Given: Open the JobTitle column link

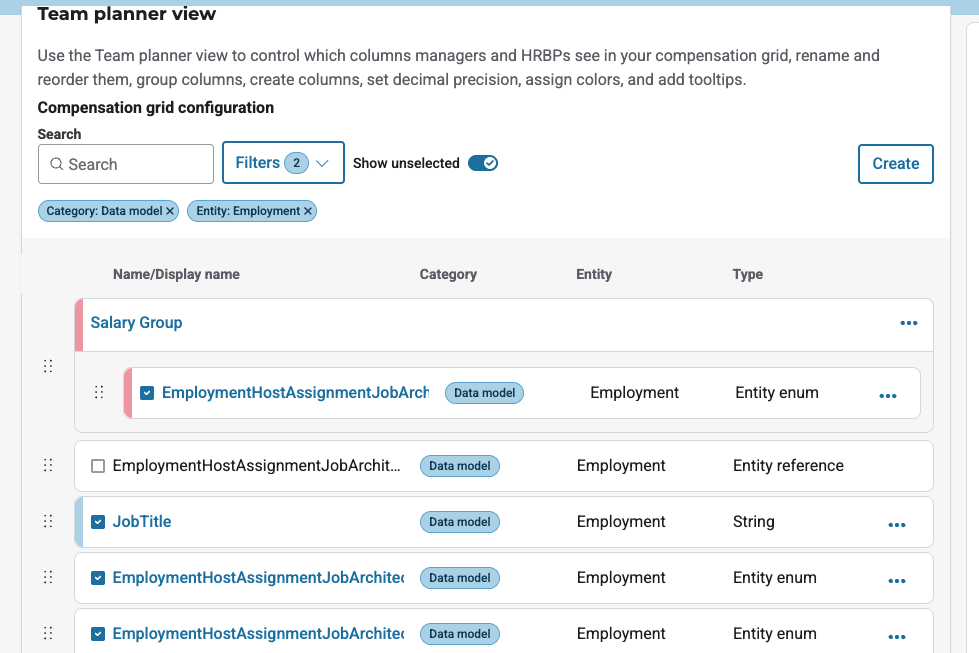Looking at the screenshot, I should [142, 522].
